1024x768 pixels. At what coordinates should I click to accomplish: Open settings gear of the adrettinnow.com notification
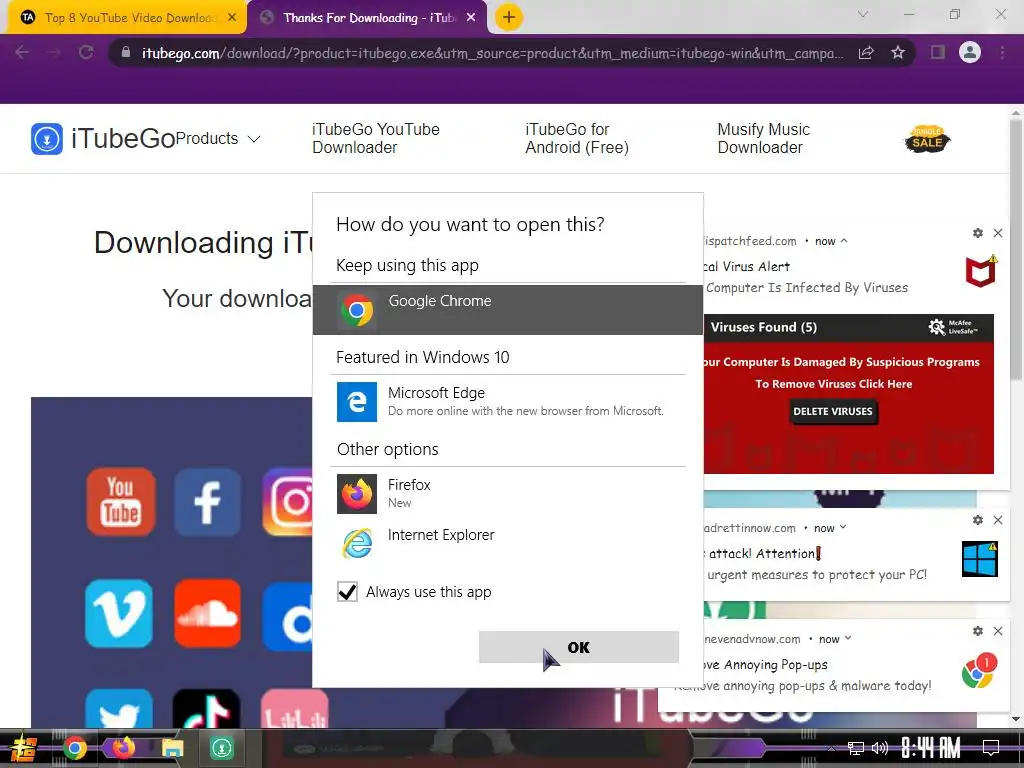point(978,520)
